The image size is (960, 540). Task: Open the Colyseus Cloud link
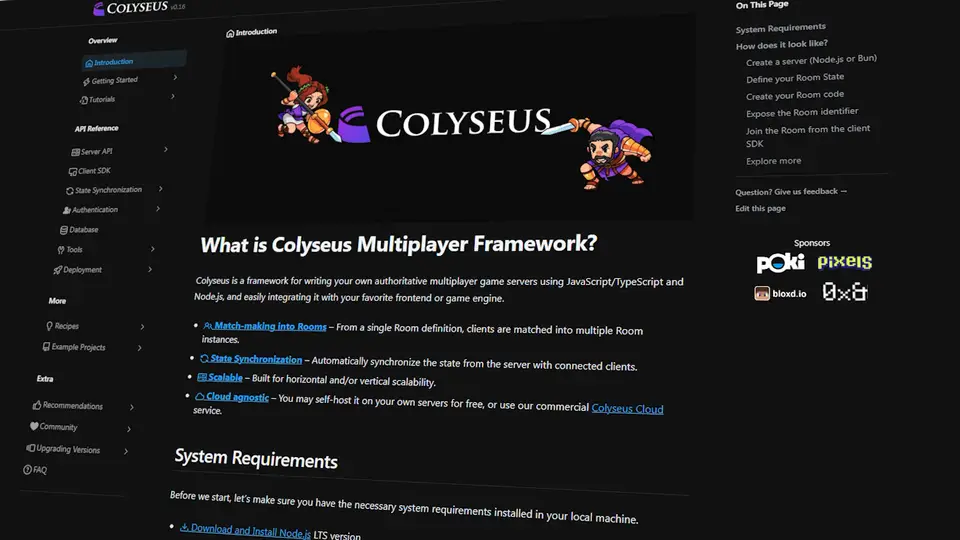pos(627,408)
